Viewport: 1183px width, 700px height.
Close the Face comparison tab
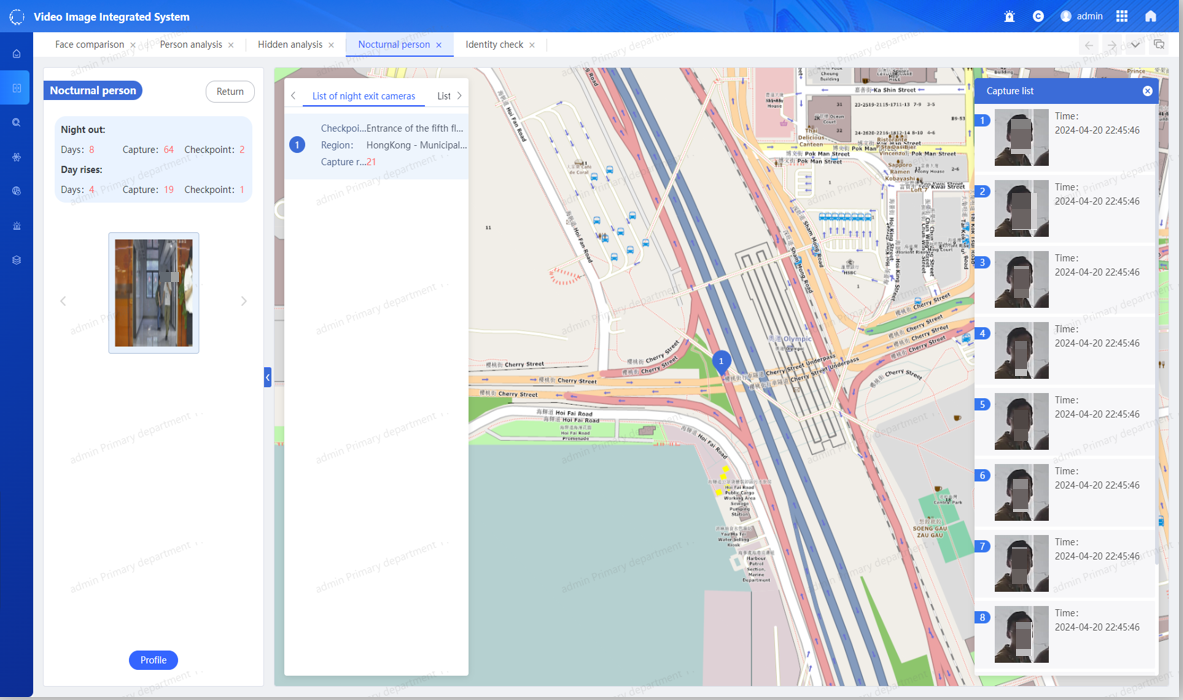133,45
